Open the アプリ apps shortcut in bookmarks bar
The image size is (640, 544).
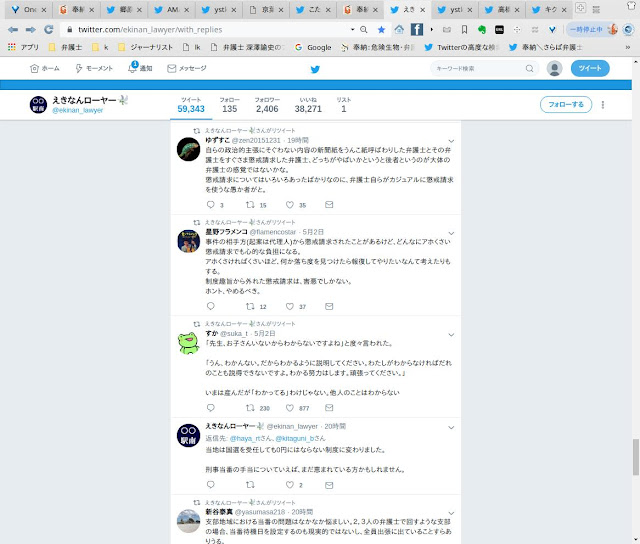[23, 47]
